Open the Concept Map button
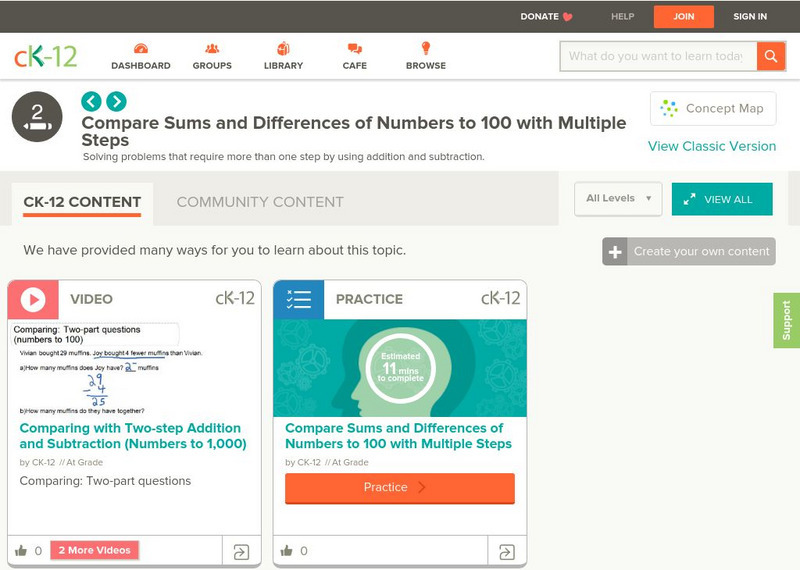The image size is (800, 570). [713, 109]
